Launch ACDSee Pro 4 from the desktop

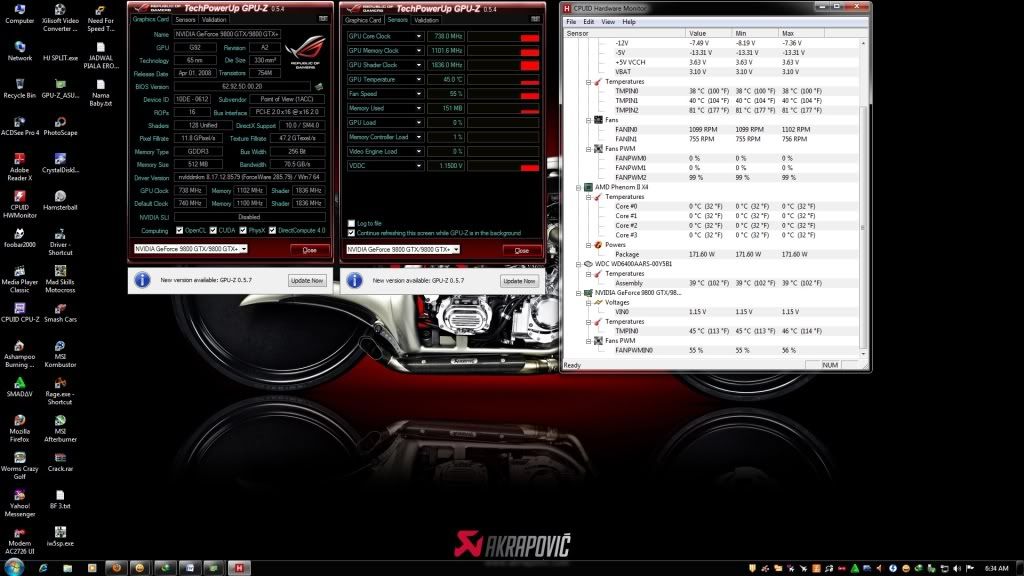[20, 126]
